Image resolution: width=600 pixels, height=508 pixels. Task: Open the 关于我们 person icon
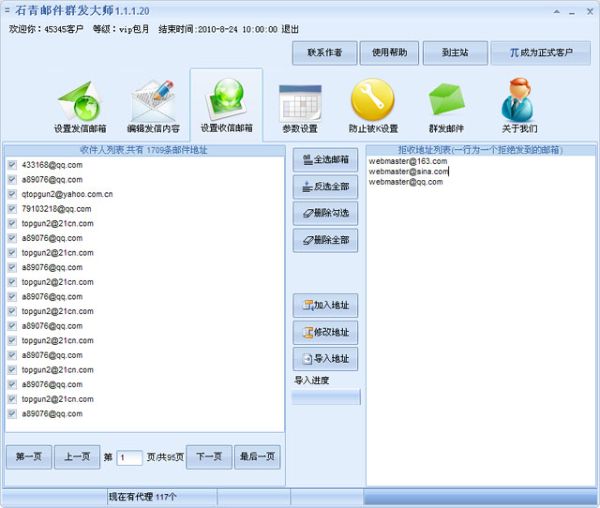pyautogui.click(x=519, y=99)
